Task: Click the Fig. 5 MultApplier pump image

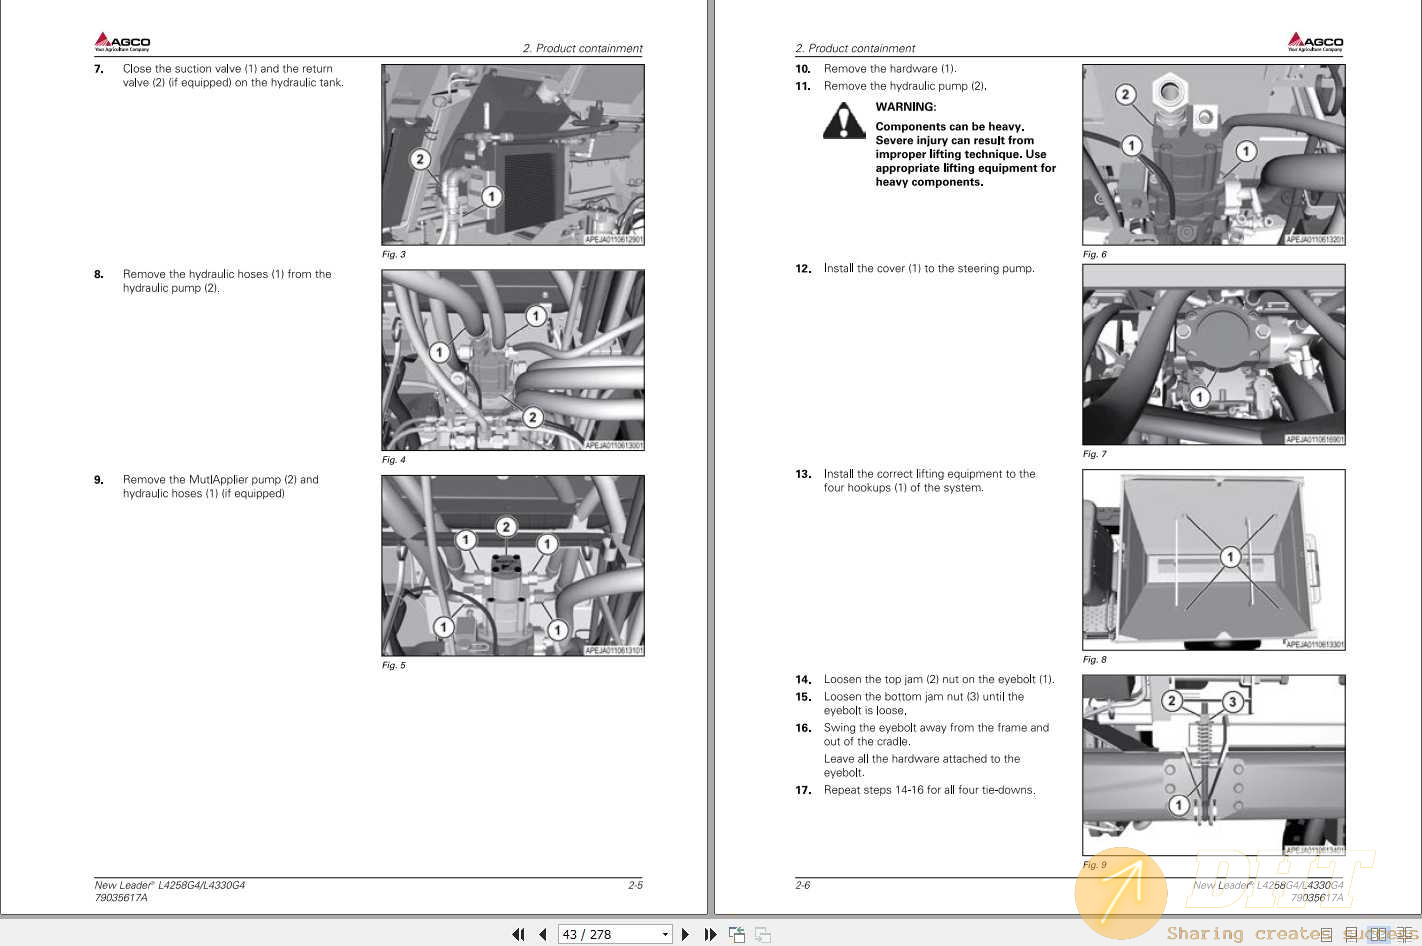Action: coord(513,565)
